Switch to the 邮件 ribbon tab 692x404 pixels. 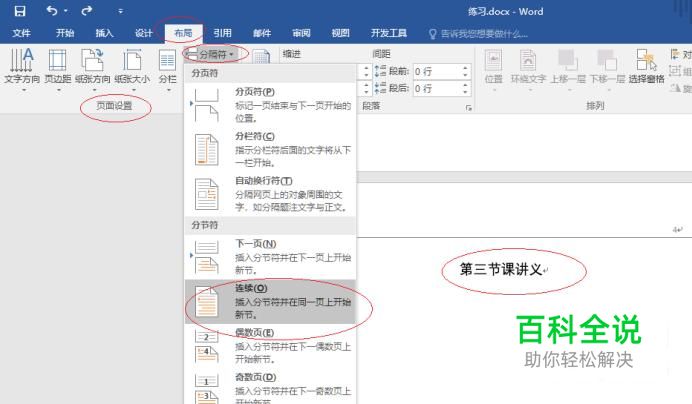(x=262, y=33)
